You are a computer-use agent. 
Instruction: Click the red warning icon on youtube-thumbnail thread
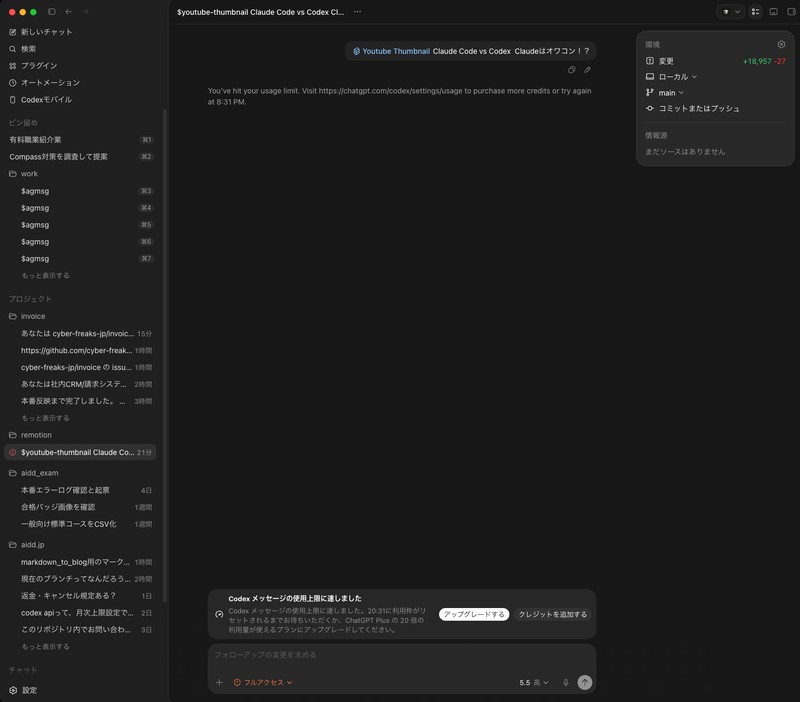[13, 452]
